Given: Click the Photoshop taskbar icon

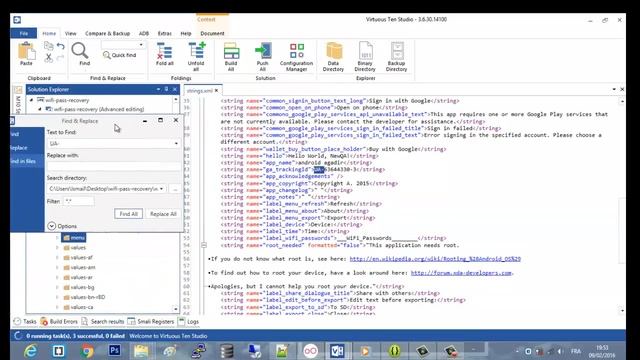Looking at the screenshot, I should click(x=115, y=351).
